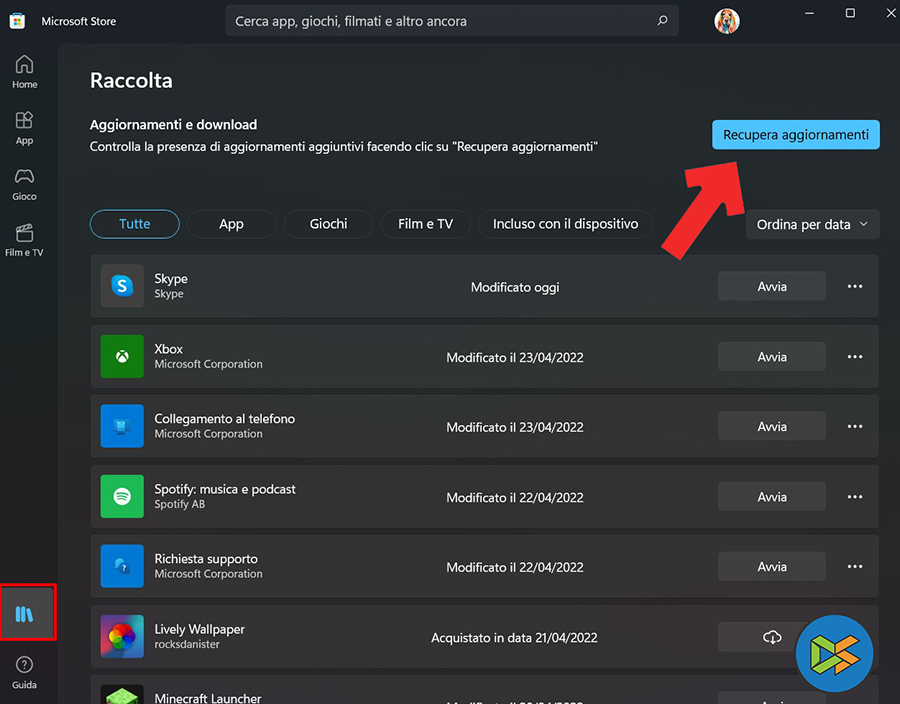The height and width of the screenshot is (704, 900).
Task: Click the search magnifier icon
Action: point(661,21)
